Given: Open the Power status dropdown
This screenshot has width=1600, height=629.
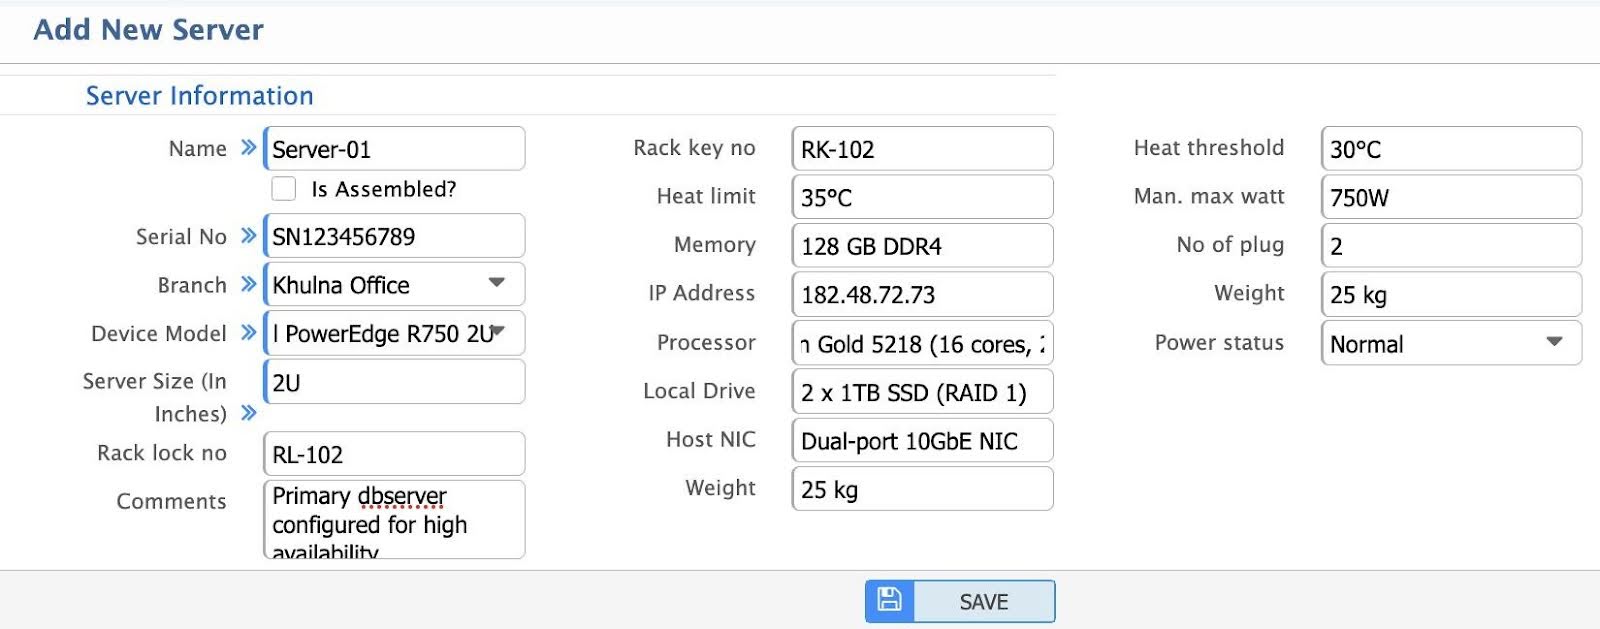Looking at the screenshot, I should click(1450, 344).
